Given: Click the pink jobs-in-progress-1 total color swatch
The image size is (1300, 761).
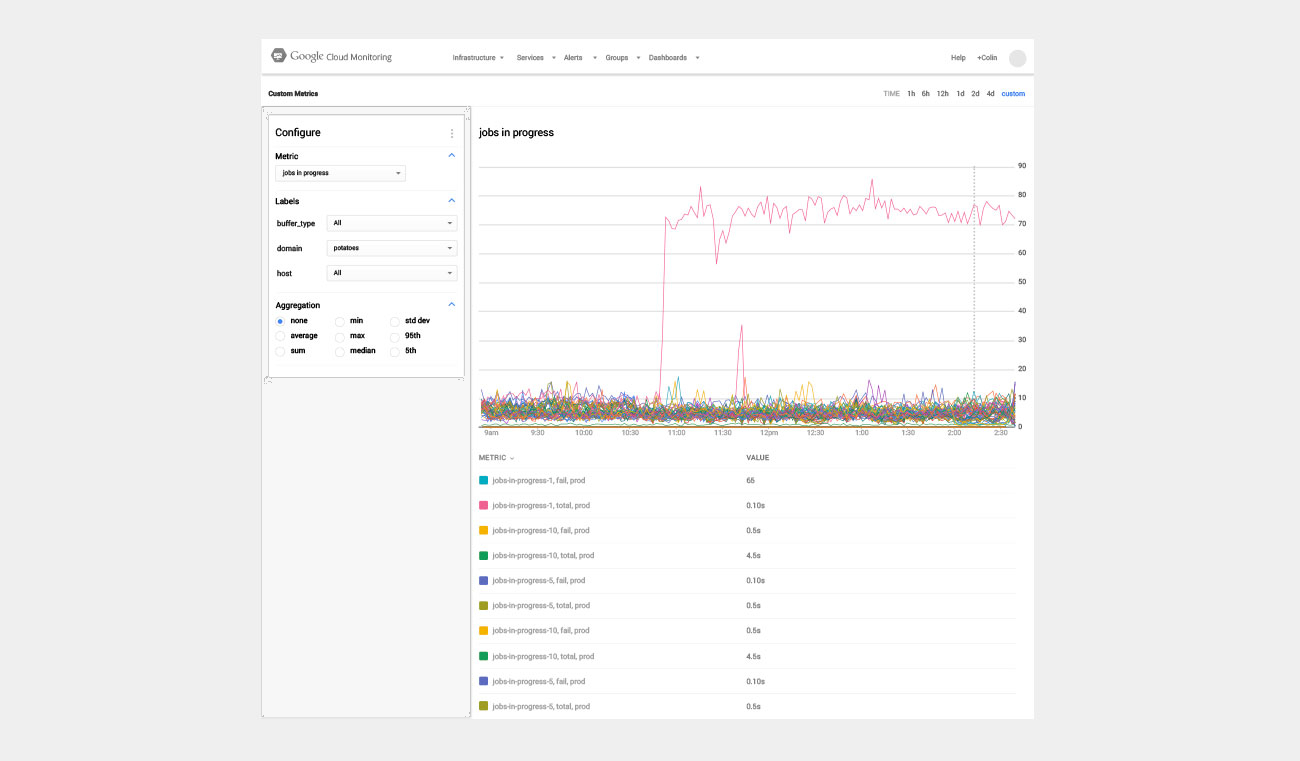Looking at the screenshot, I should point(484,506).
